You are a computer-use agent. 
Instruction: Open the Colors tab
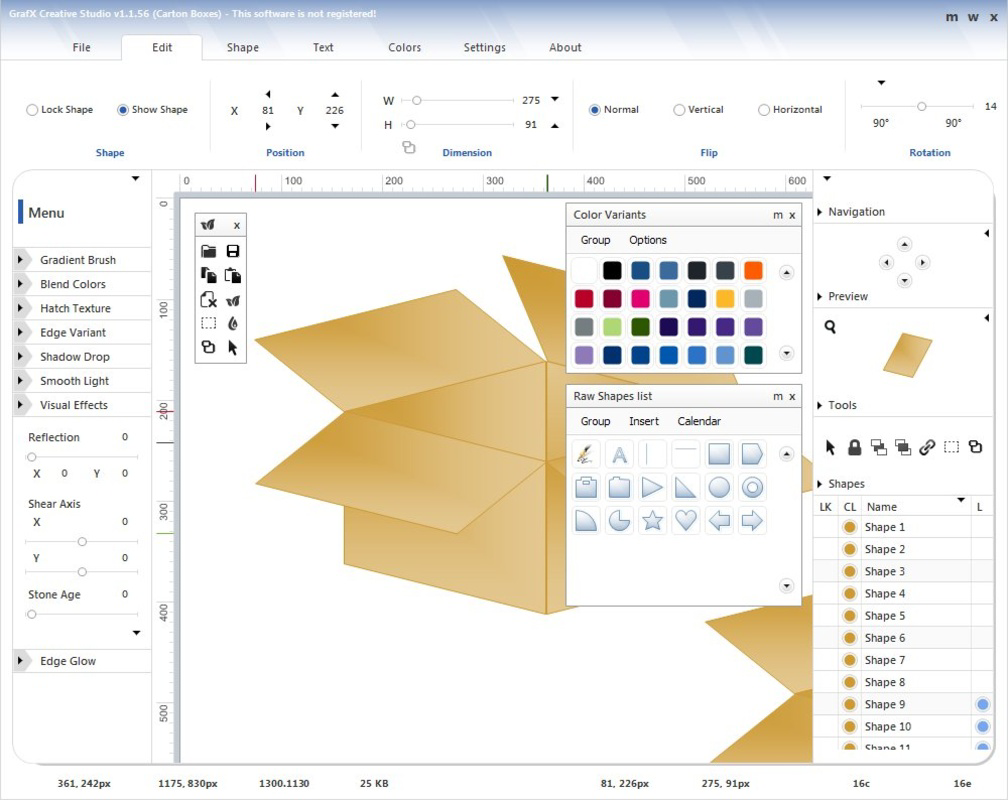click(404, 48)
